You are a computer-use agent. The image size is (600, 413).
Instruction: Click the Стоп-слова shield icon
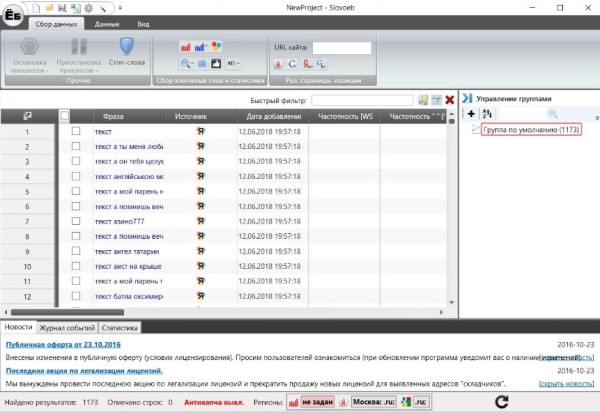pos(127,46)
